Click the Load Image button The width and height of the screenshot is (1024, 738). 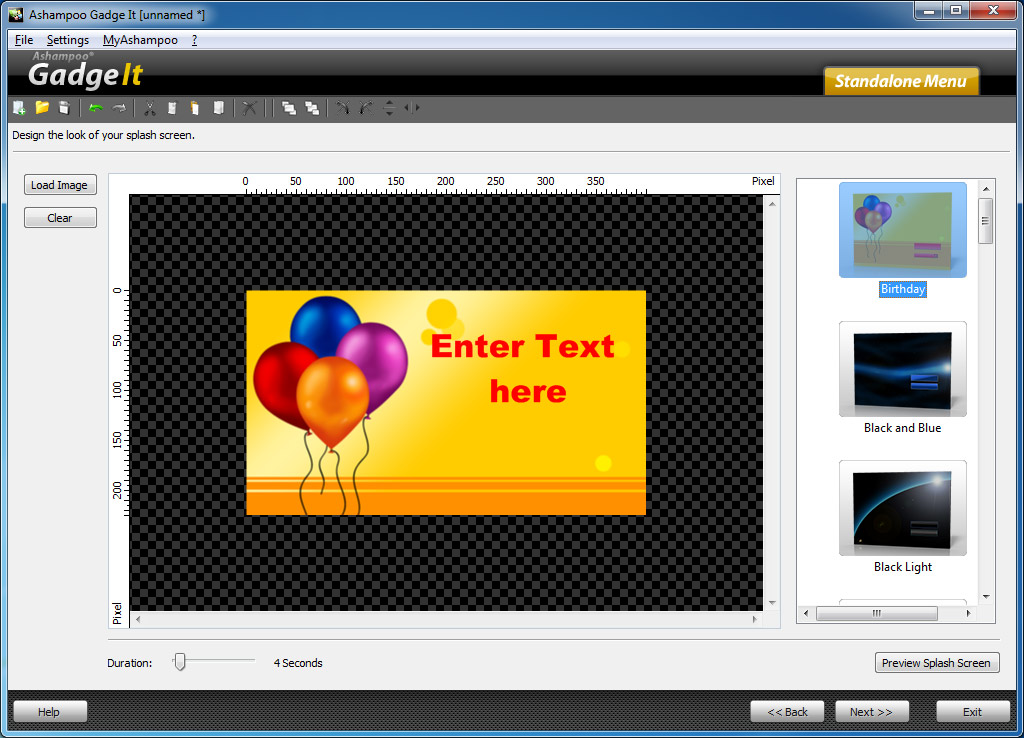coord(60,185)
